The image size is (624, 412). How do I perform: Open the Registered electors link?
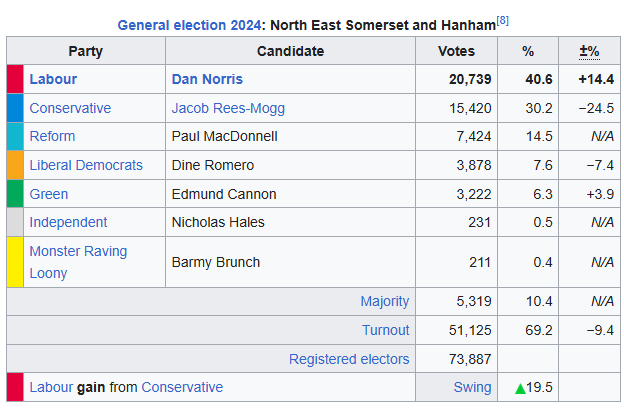[x=349, y=359]
